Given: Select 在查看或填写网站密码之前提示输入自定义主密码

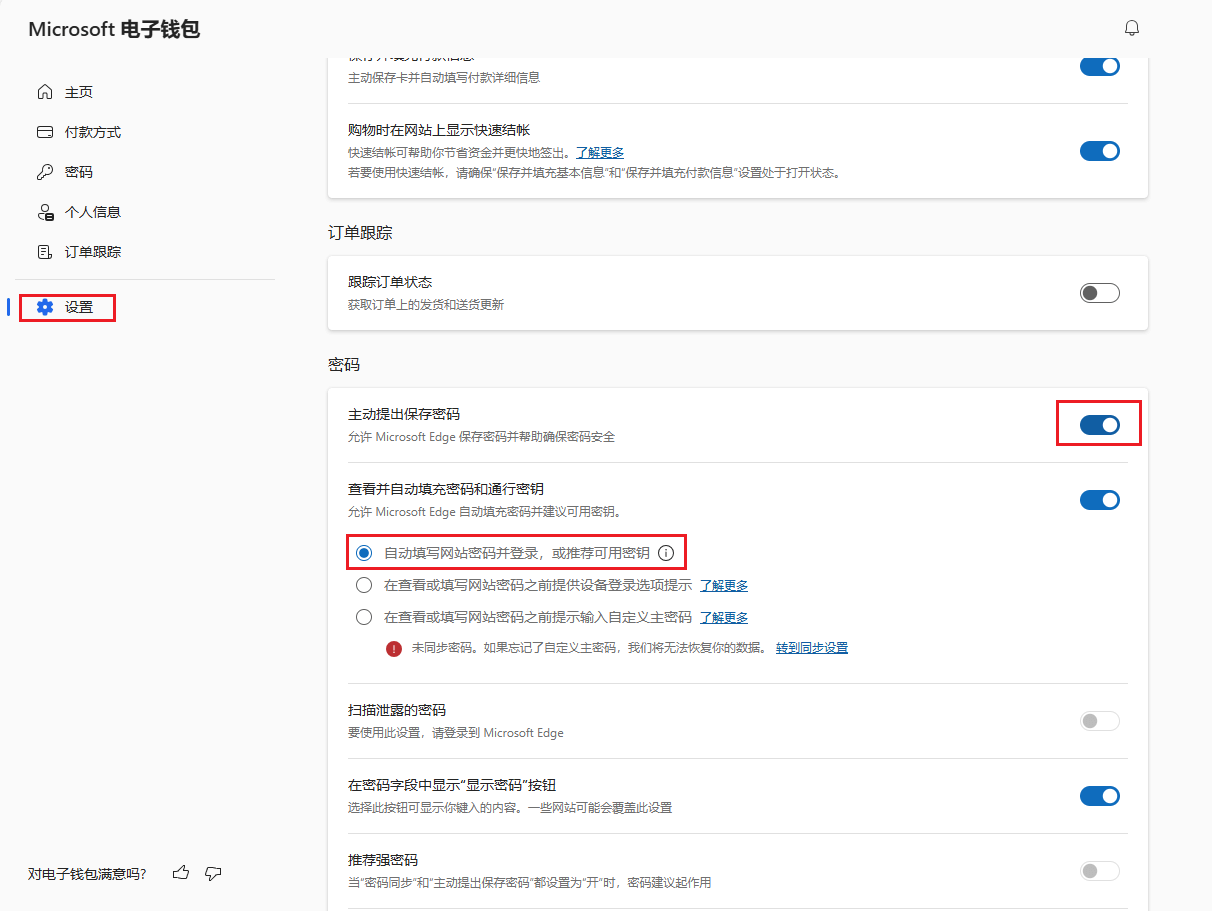Looking at the screenshot, I should tap(364, 616).
